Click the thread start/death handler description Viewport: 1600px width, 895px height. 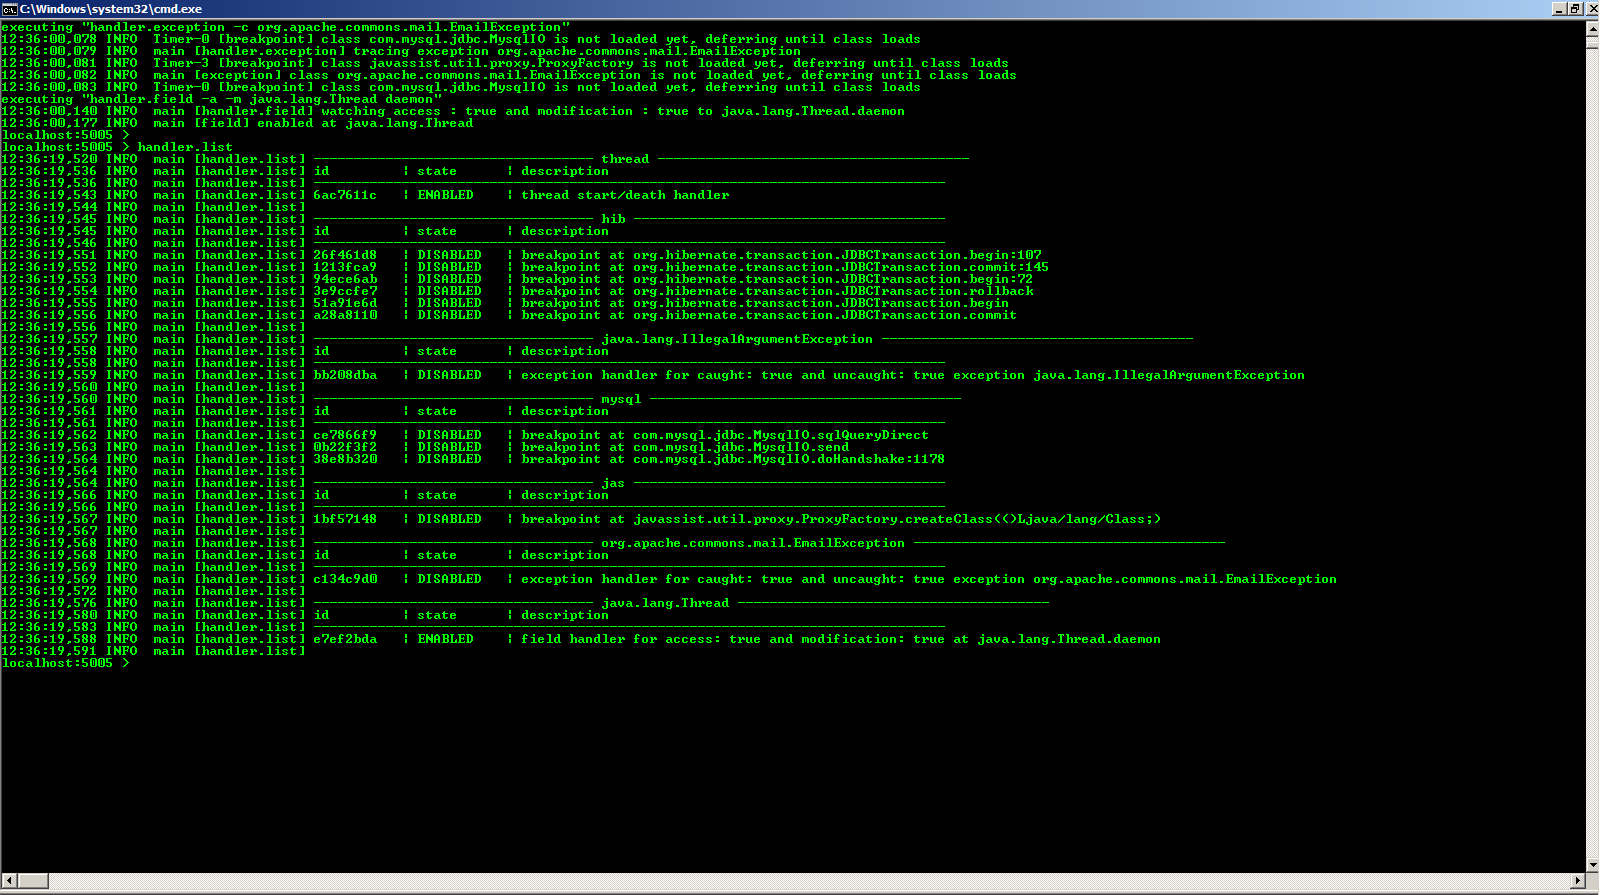click(625, 195)
